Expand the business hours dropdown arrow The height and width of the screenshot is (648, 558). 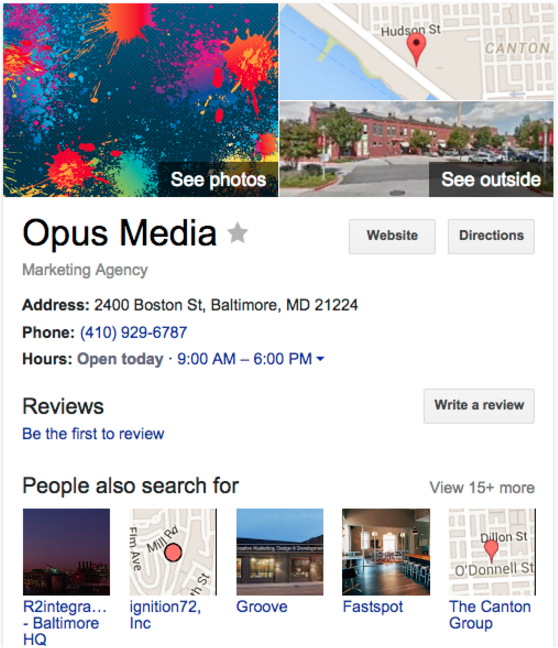[x=320, y=359]
